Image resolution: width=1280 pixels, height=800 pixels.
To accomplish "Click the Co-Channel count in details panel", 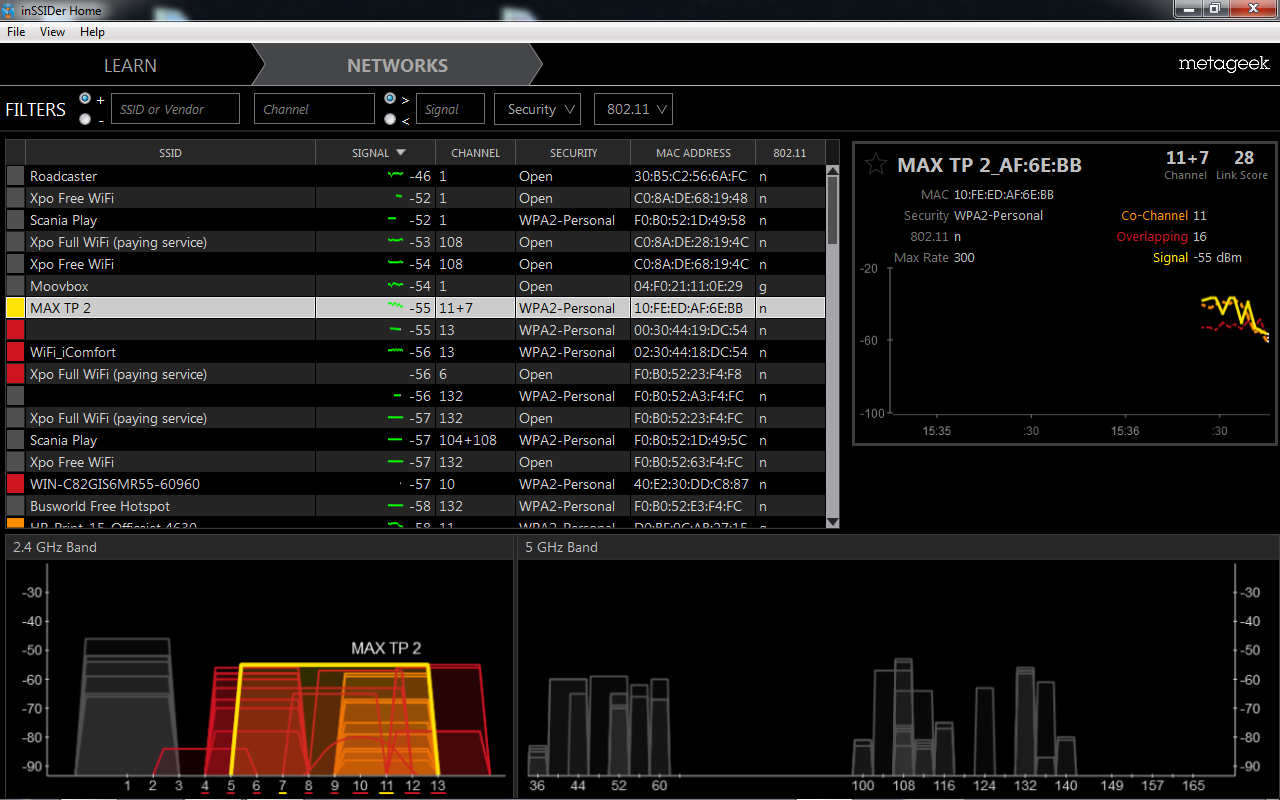I will (1200, 215).
